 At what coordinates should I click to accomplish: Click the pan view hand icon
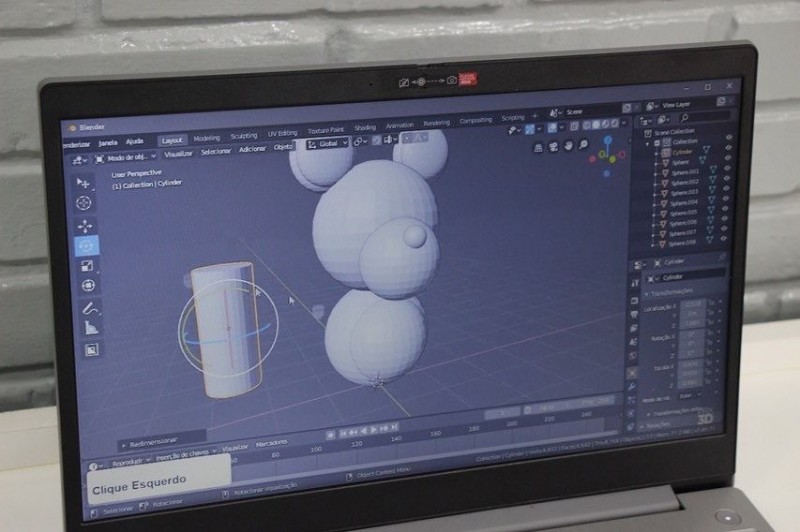tap(568, 146)
